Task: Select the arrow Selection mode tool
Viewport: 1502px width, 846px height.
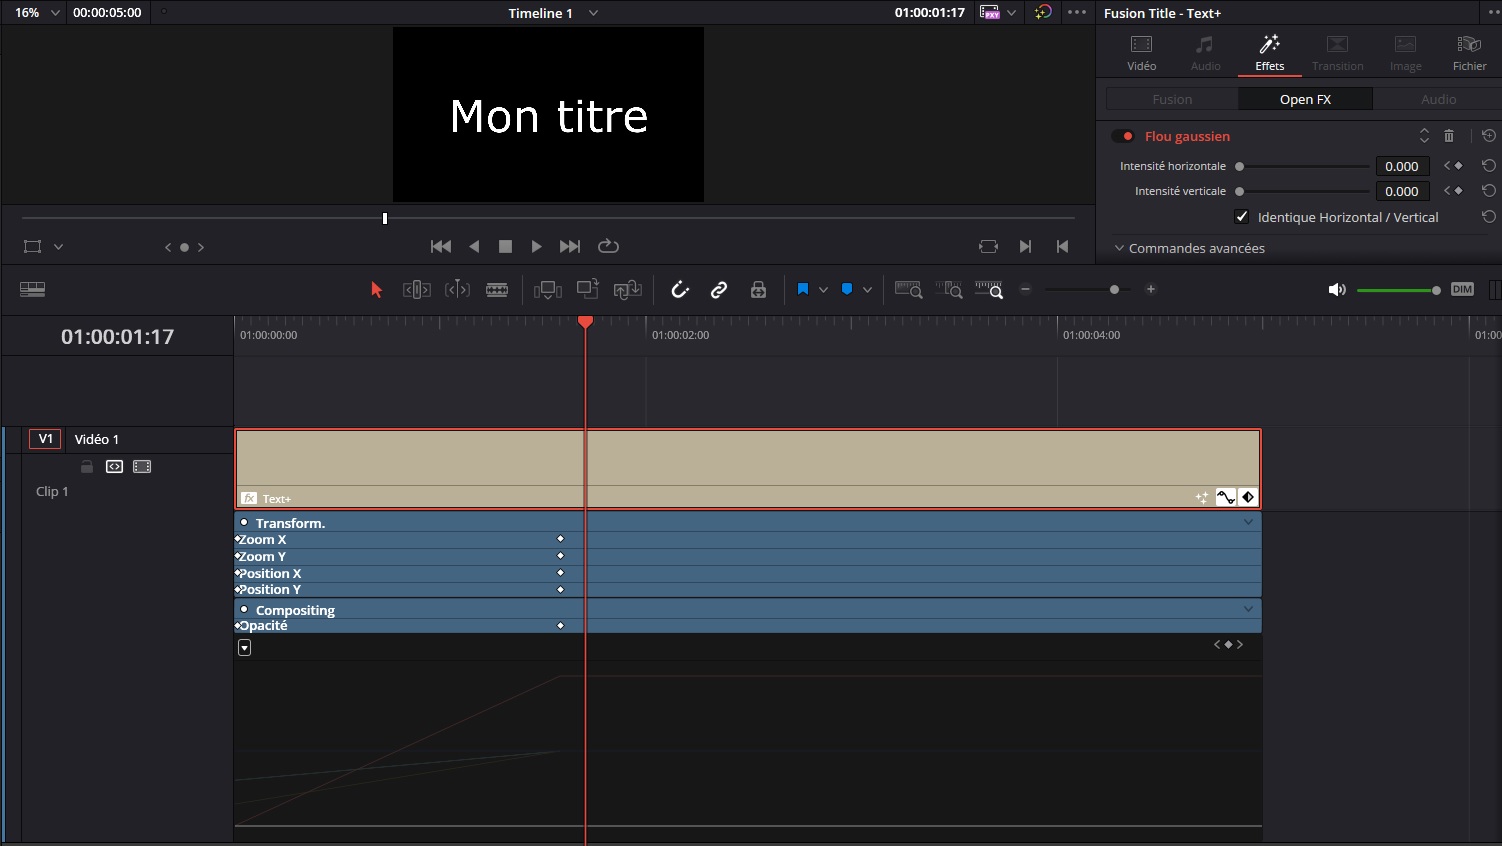Action: point(376,290)
